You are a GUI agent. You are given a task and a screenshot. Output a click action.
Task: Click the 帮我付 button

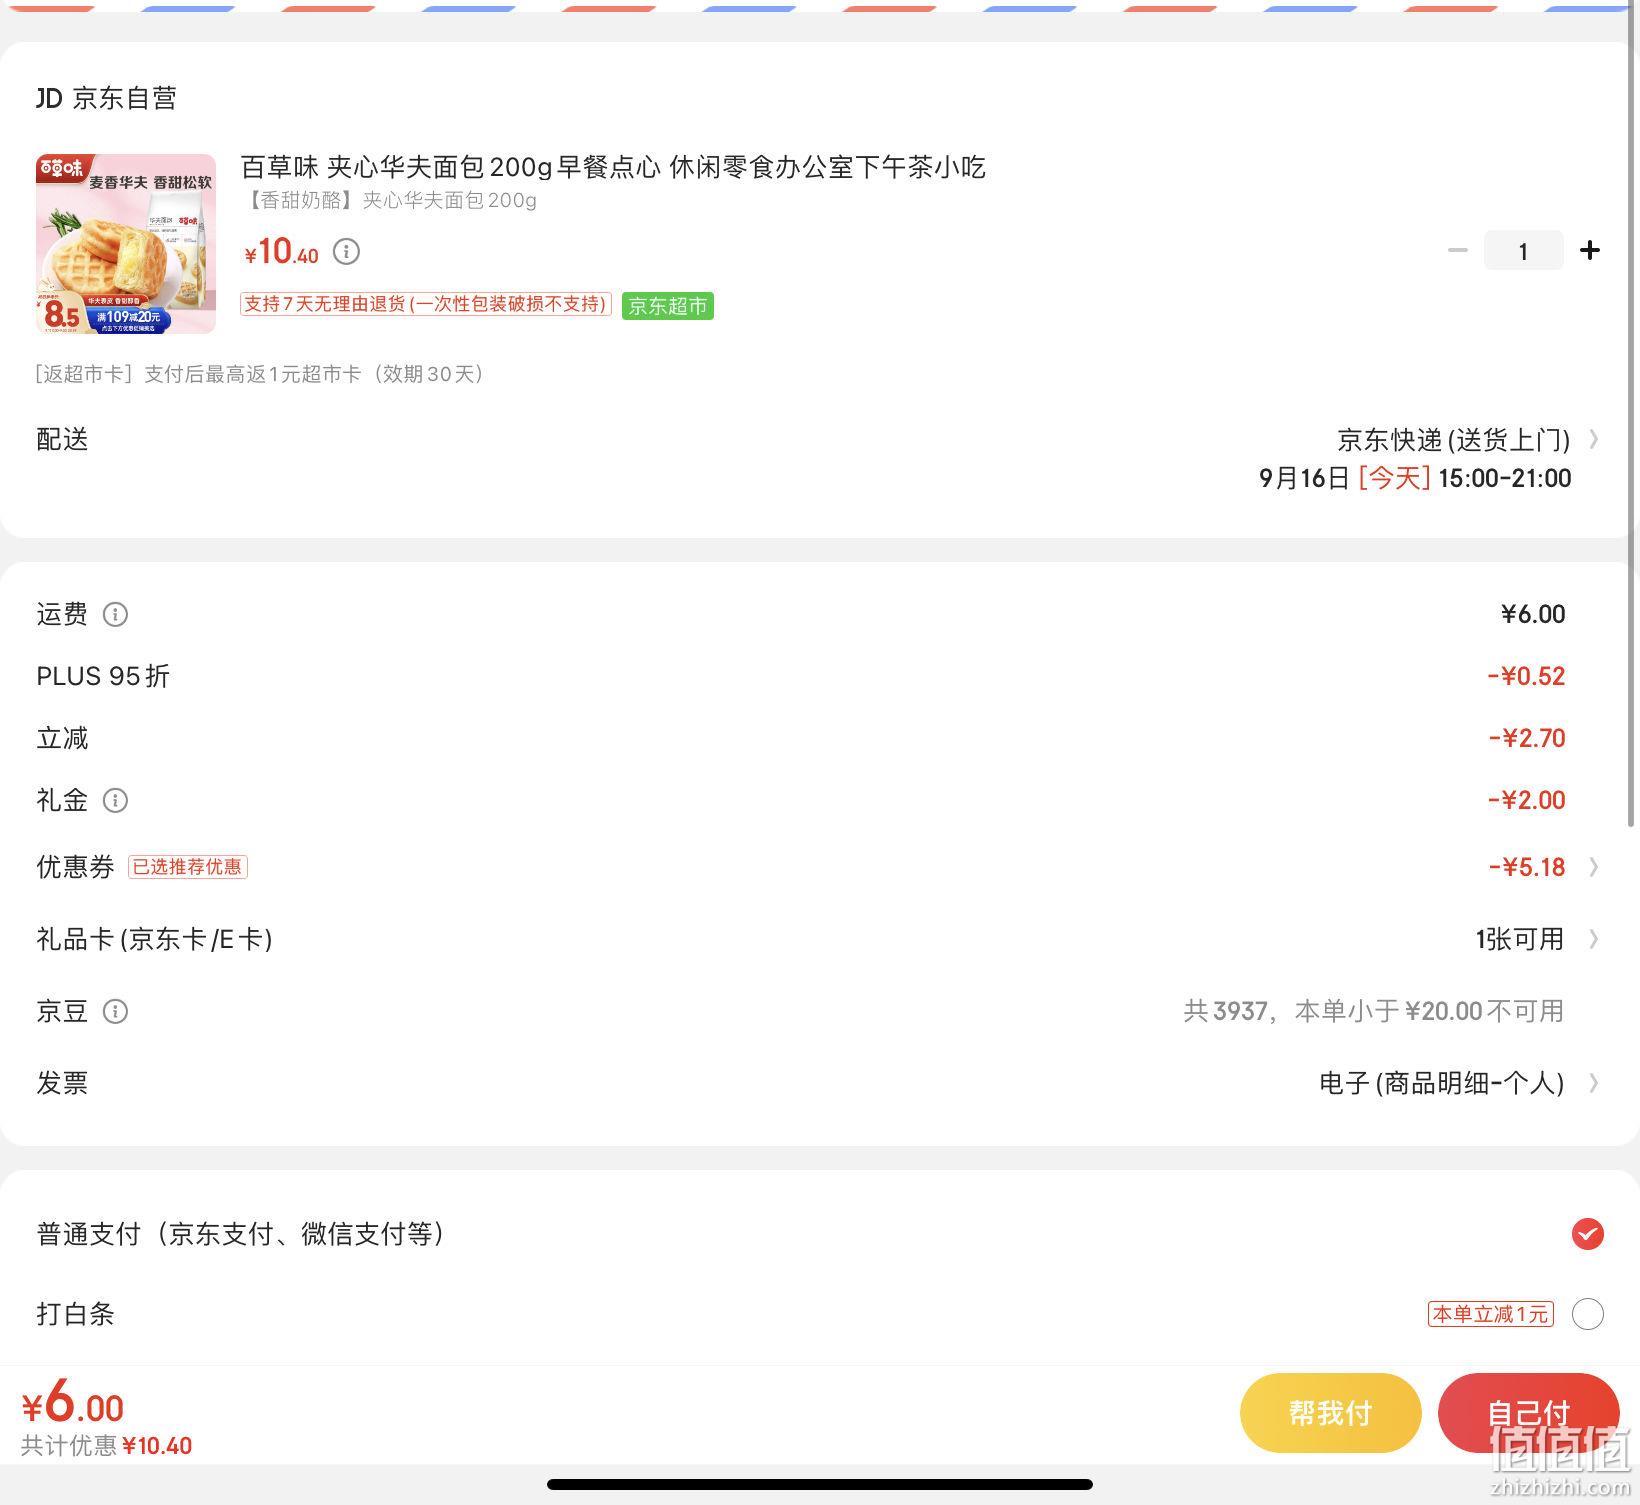[1330, 1413]
